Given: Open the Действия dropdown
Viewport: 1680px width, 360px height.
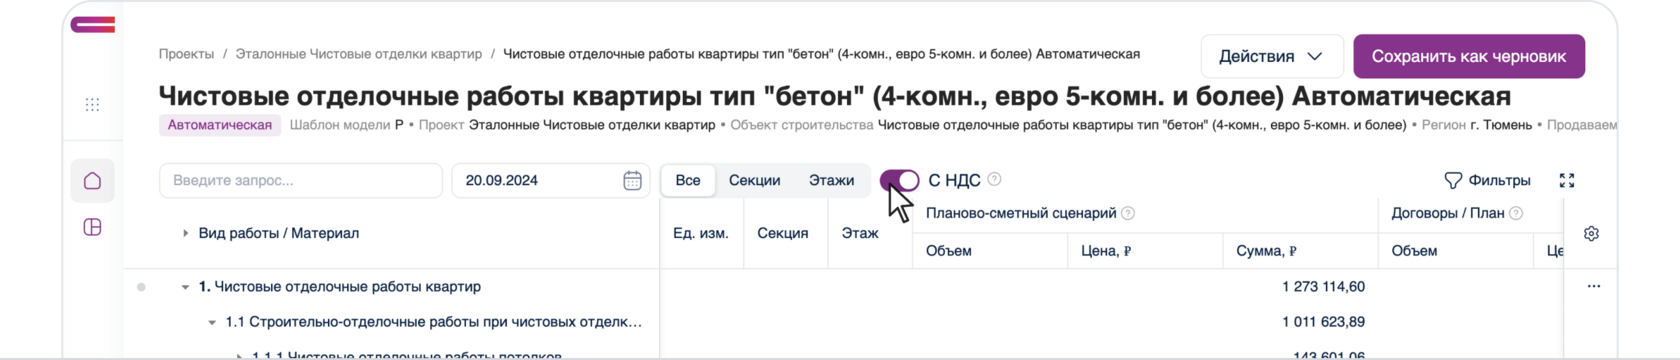Looking at the screenshot, I should point(1272,56).
